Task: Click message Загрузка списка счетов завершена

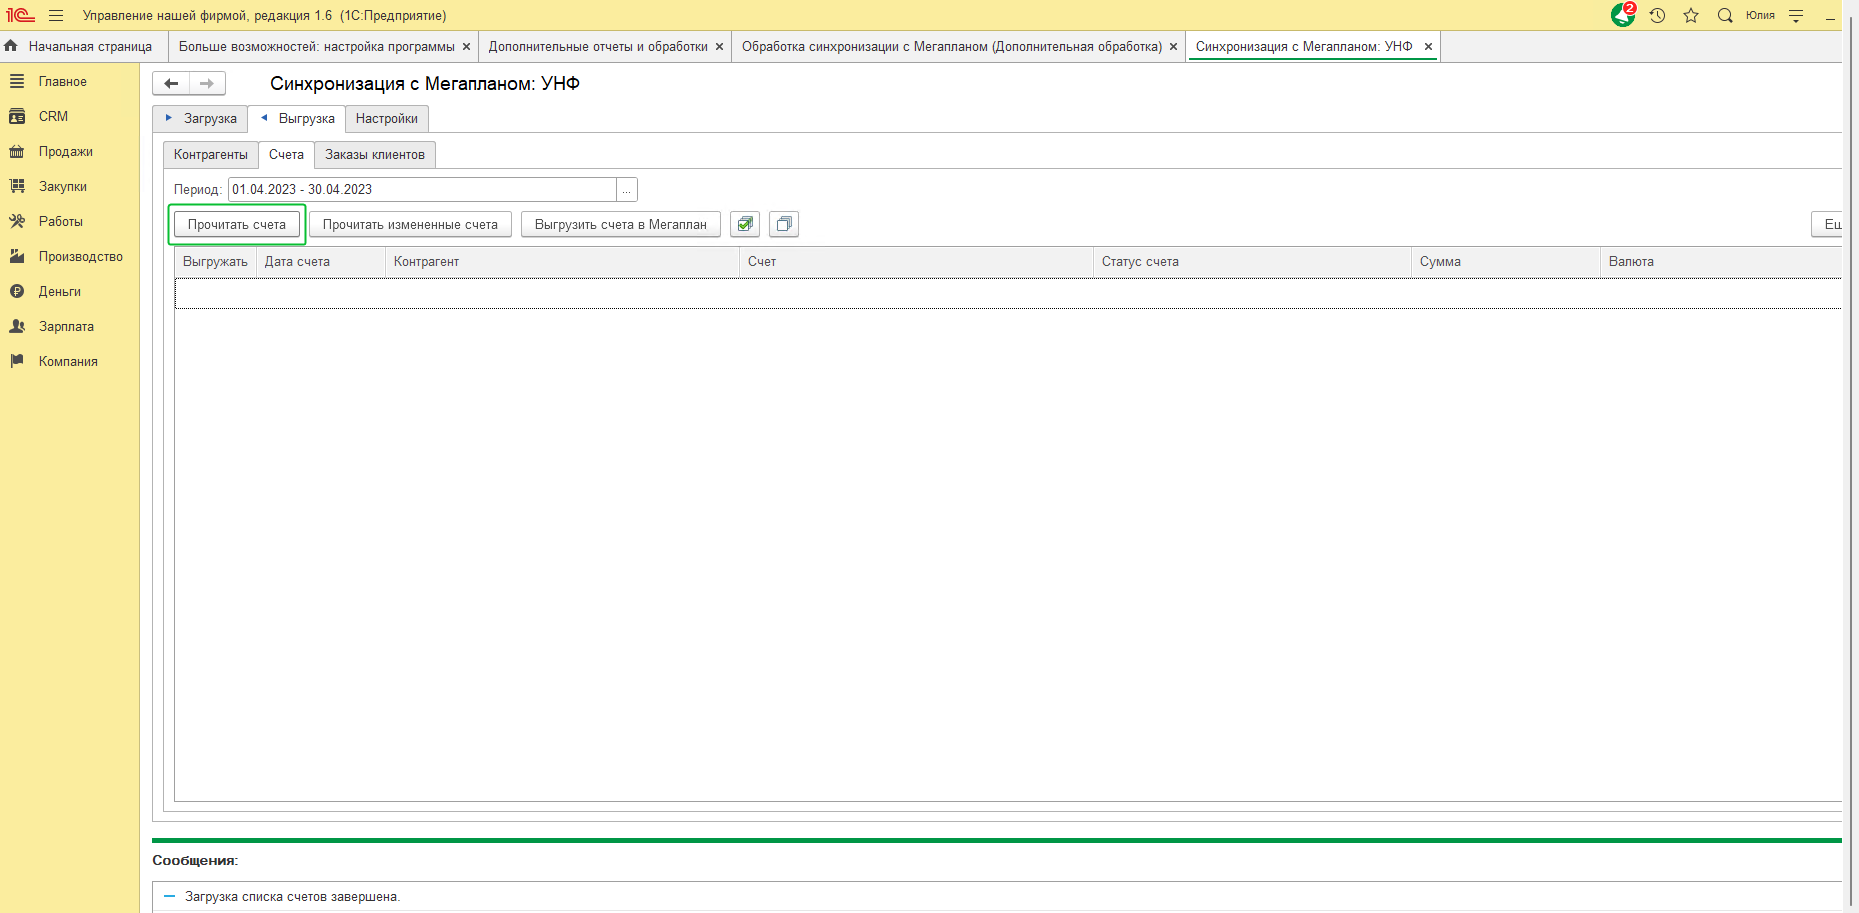Action: click(292, 896)
